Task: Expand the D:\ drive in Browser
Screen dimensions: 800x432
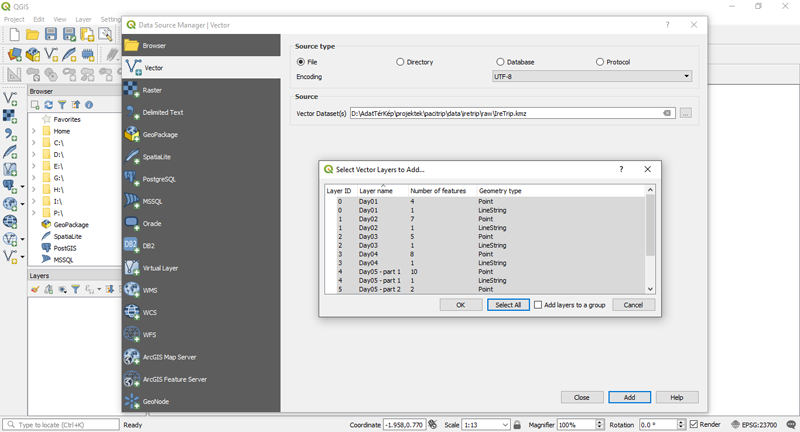Action: tap(34, 155)
